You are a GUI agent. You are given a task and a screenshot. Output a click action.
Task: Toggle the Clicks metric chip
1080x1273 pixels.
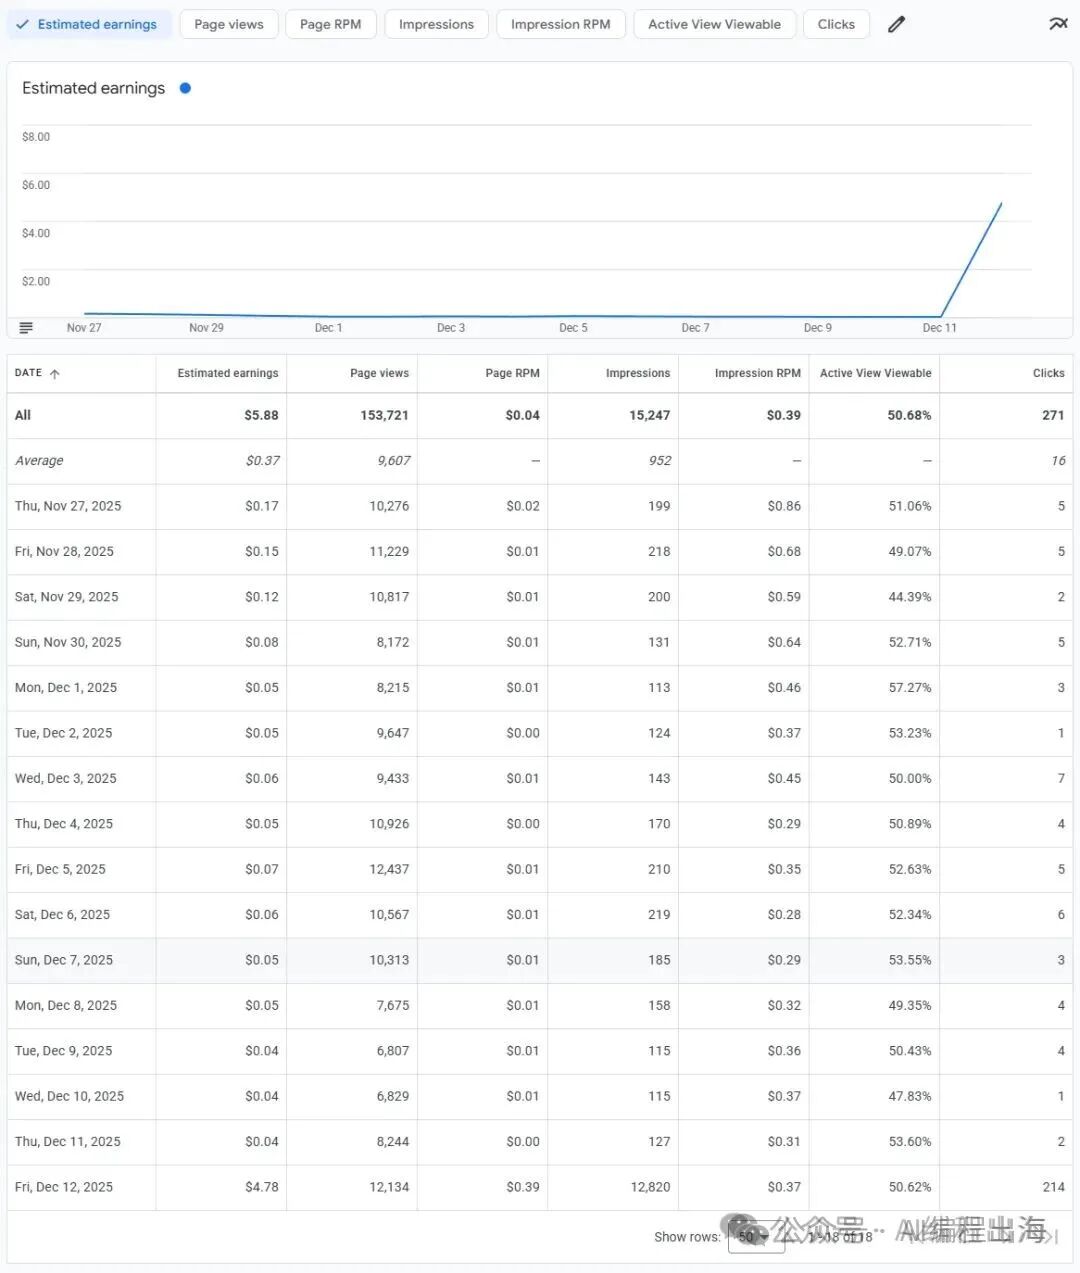pyautogui.click(x=836, y=24)
